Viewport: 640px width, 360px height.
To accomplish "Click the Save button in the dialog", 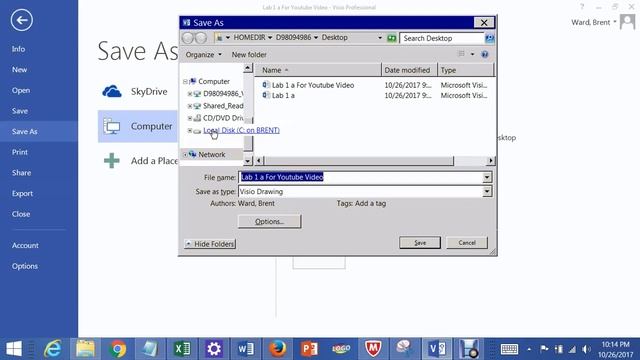I will coord(420,243).
